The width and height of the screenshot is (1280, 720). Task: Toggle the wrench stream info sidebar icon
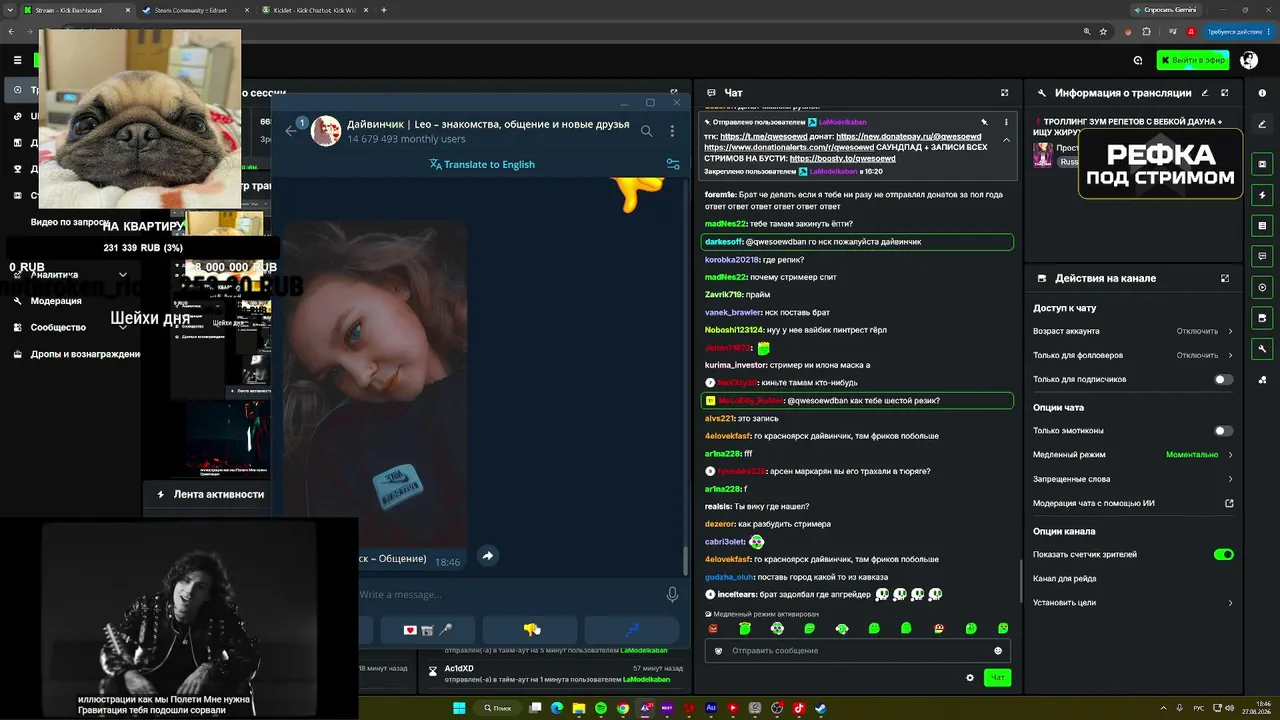tap(1262, 349)
